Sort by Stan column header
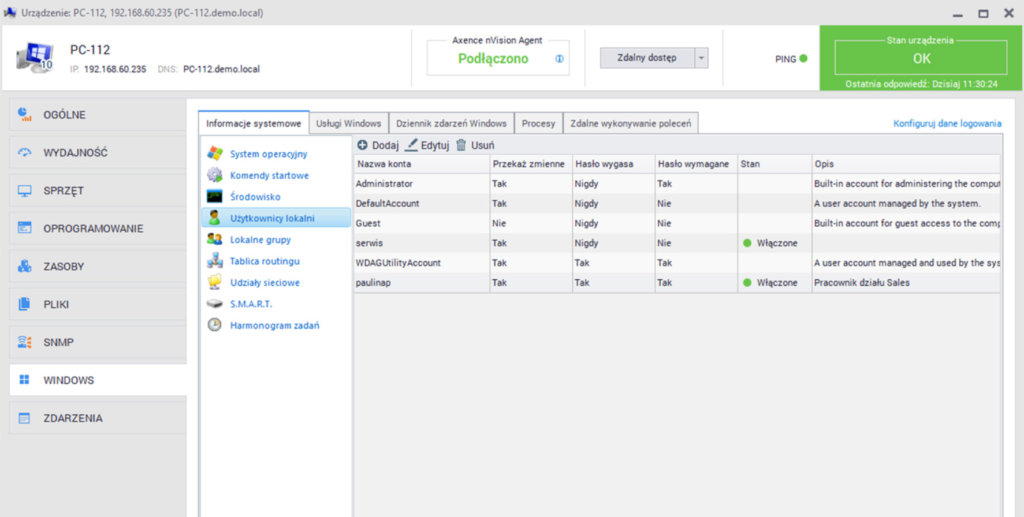 pos(775,164)
